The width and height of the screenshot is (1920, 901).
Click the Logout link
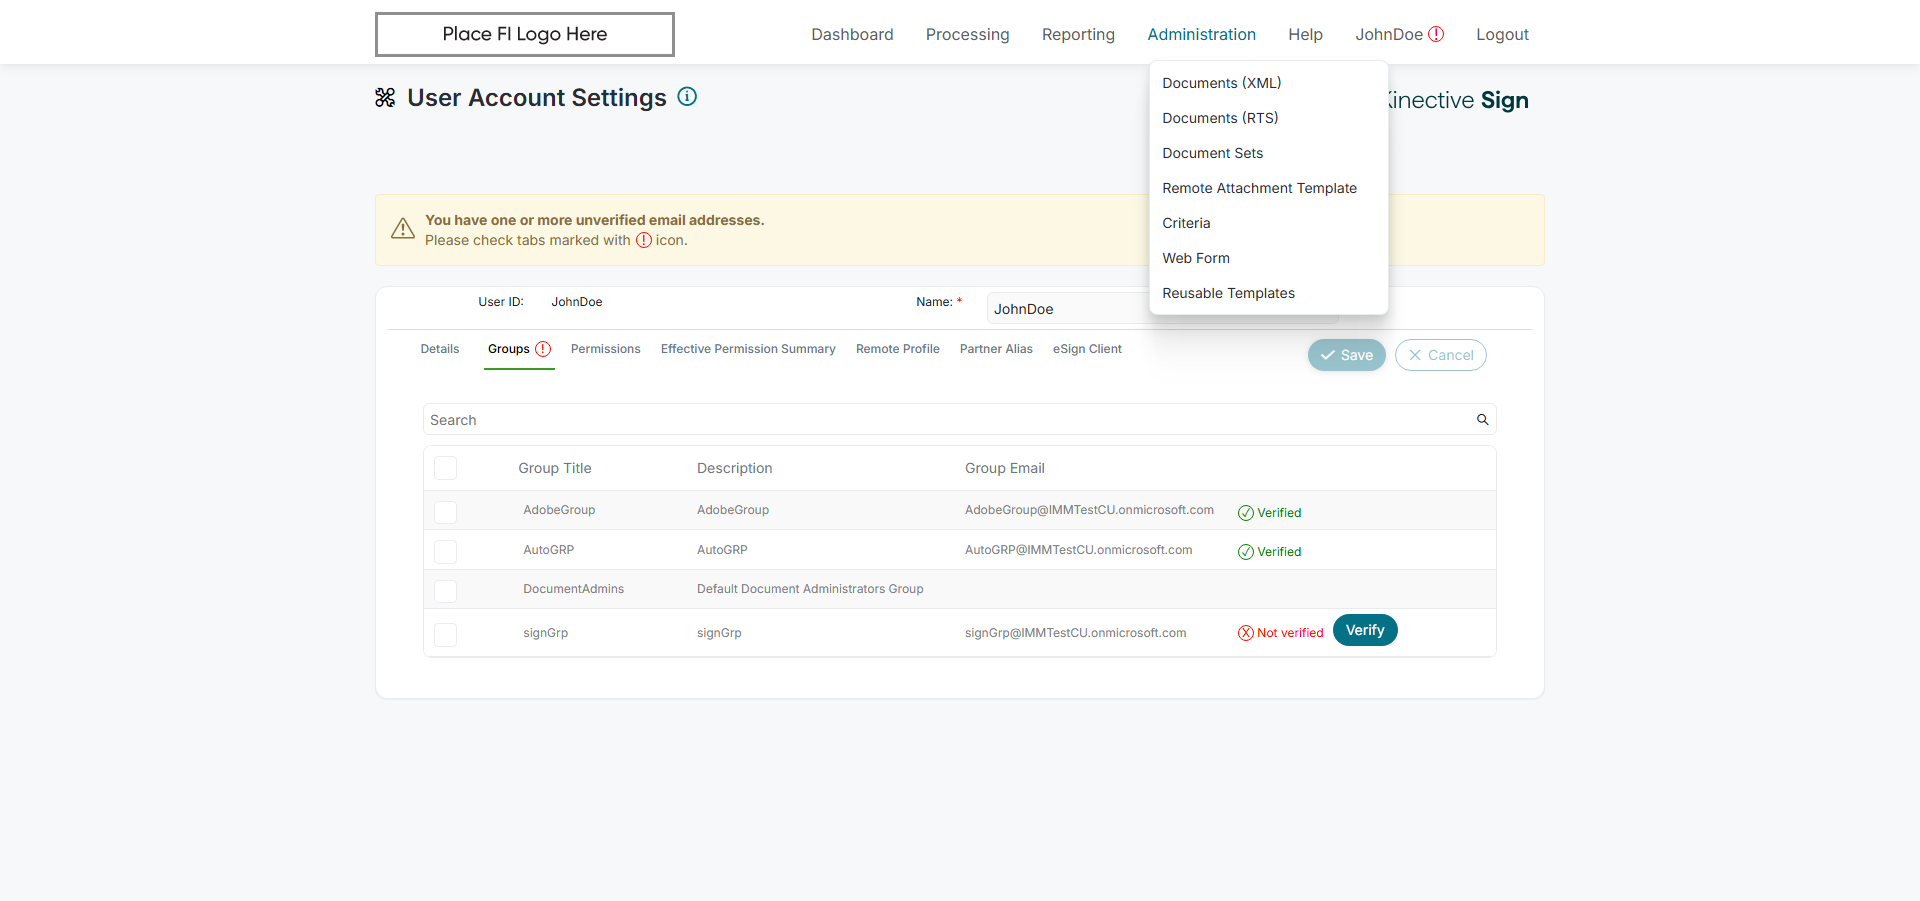coord(1502,34)
